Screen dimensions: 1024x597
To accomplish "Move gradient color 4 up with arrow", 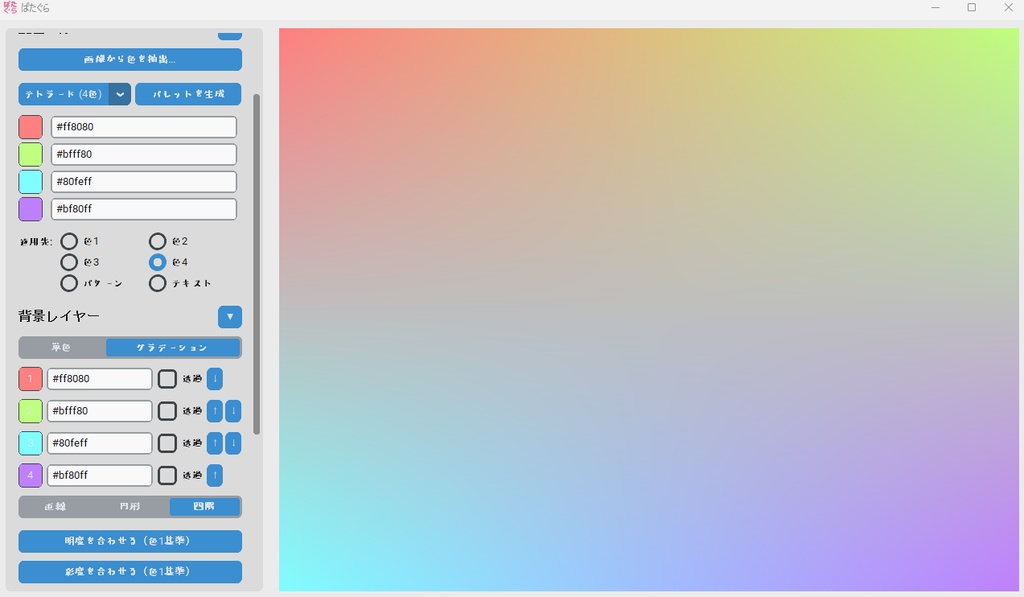I will click(x=214, y=475).
